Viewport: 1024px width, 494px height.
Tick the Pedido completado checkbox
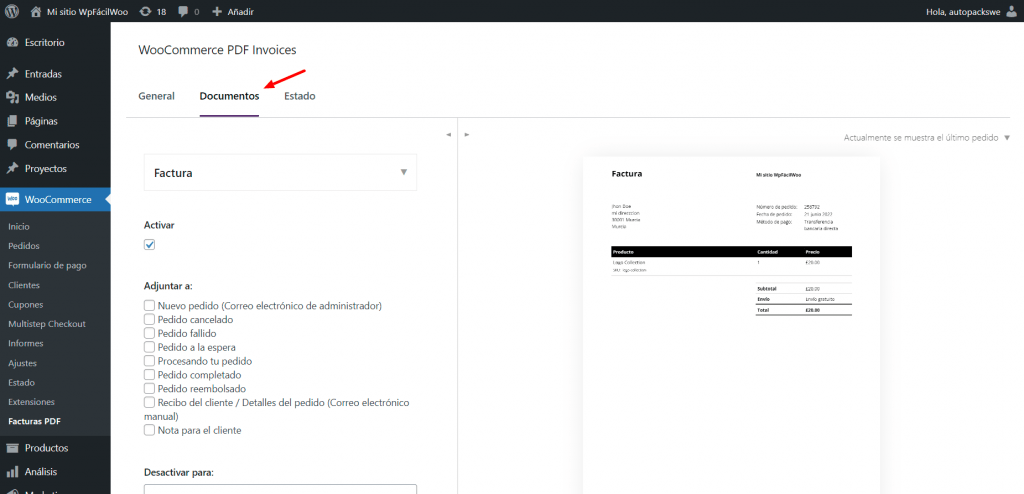(x=150, y=375)
